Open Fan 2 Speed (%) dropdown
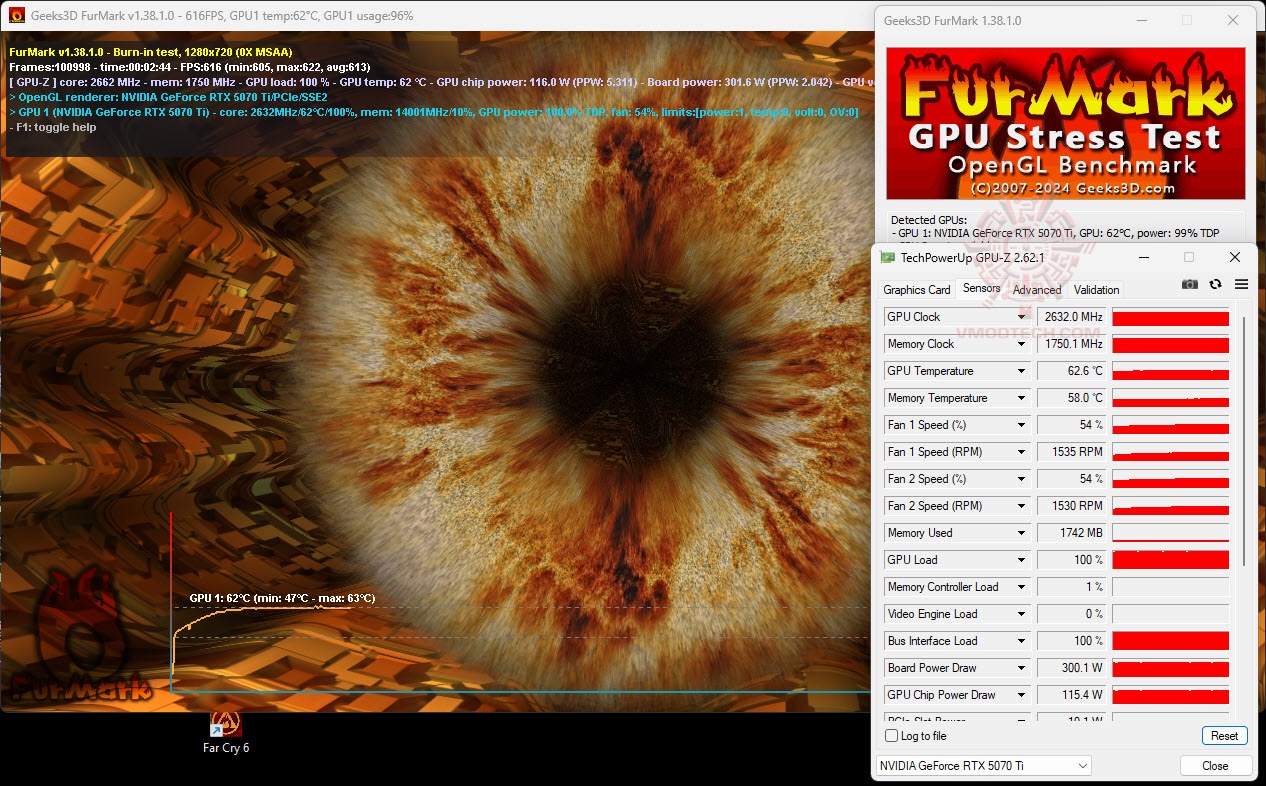 [x=1021, y=479]
